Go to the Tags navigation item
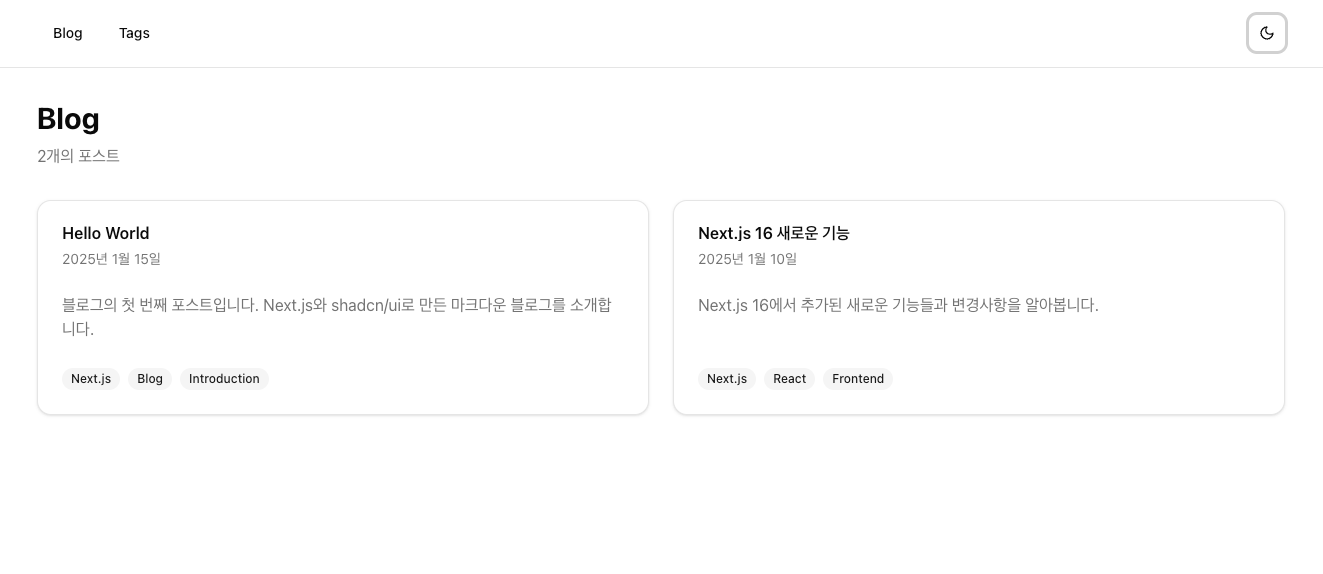This screenshot has width=1323, height=574. coord(134,33)
